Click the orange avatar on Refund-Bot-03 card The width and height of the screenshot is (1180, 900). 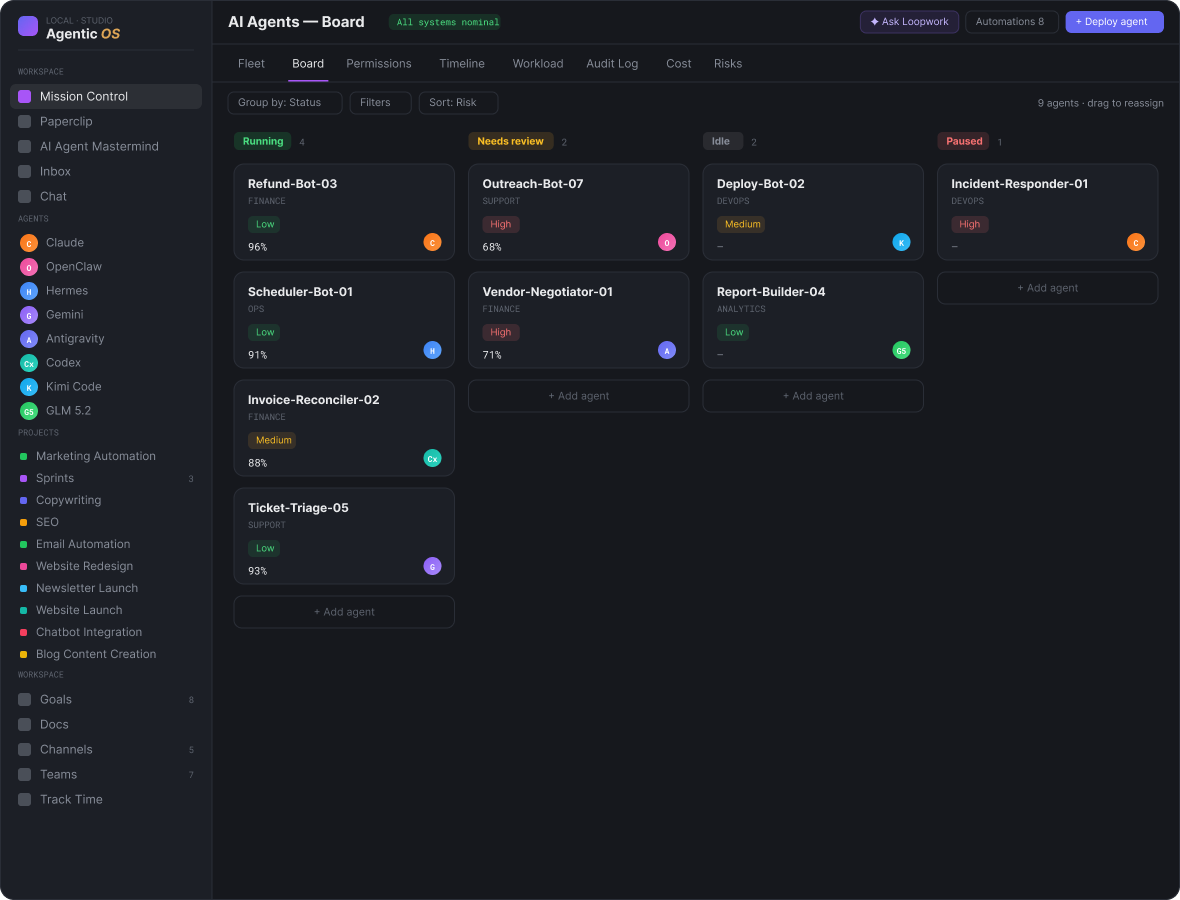pyautogui.click(x=432, y=242)
